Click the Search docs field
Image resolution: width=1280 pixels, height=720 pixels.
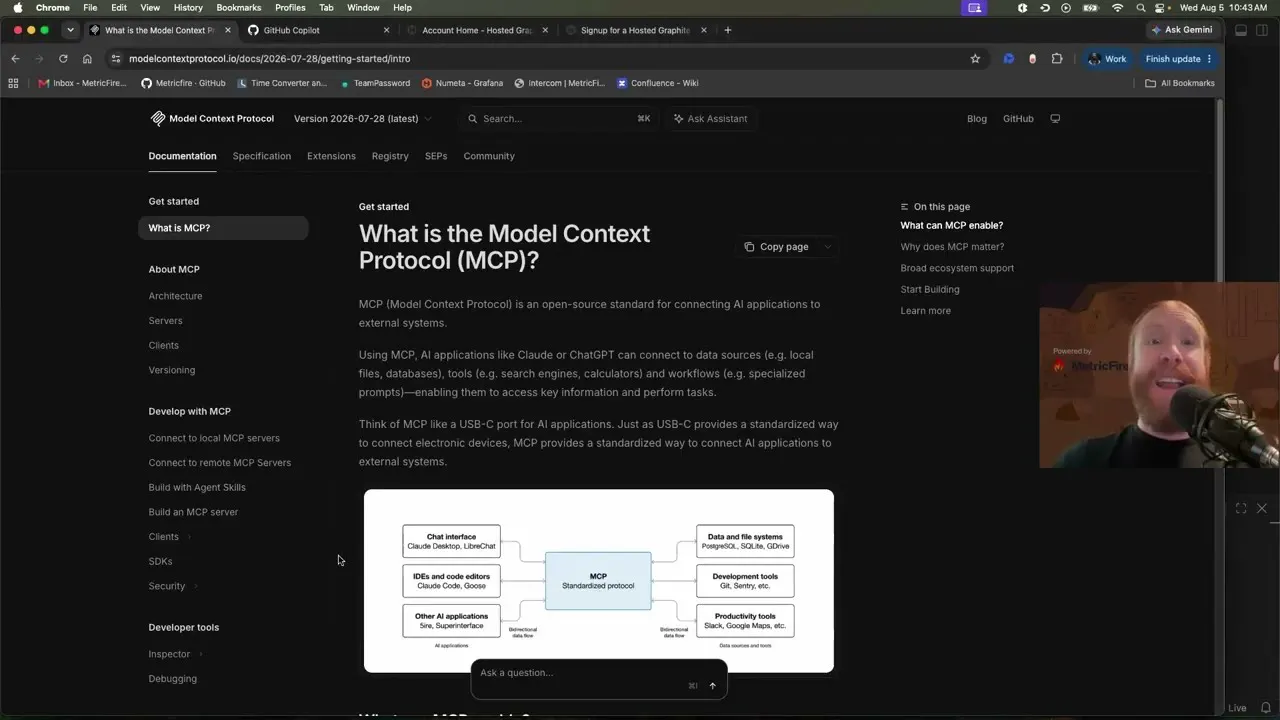pos(558,118)
